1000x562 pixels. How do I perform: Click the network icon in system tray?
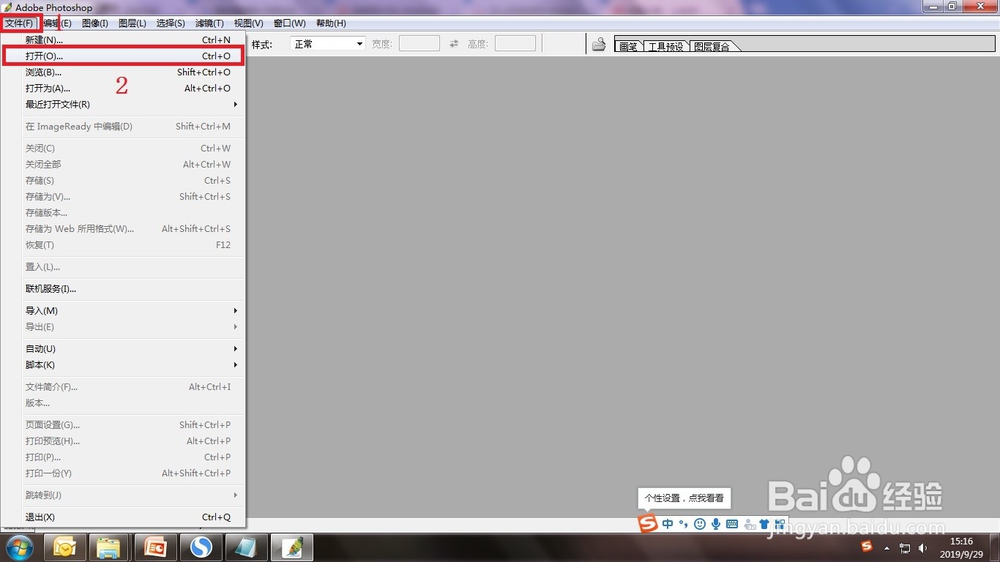[x=904, y=548]
